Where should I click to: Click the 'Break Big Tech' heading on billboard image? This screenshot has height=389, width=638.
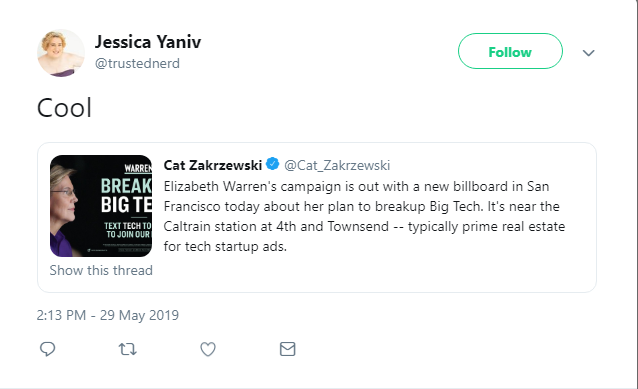click(x=126, y=195)
